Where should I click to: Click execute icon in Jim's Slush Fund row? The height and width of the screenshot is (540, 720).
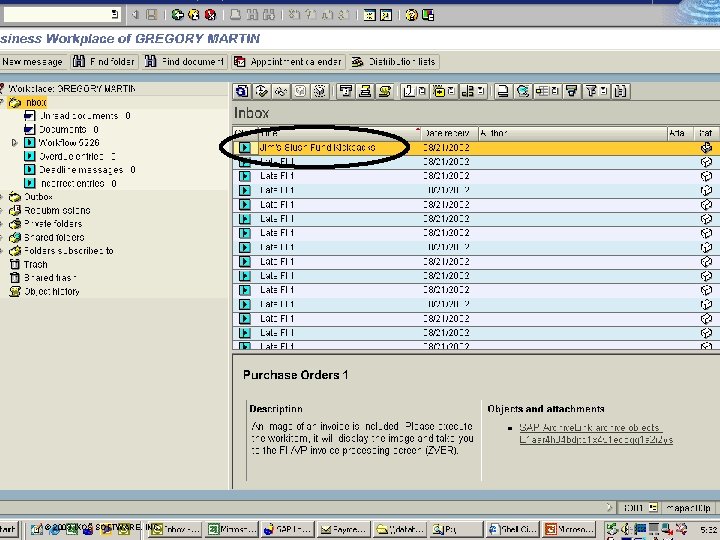245,147
